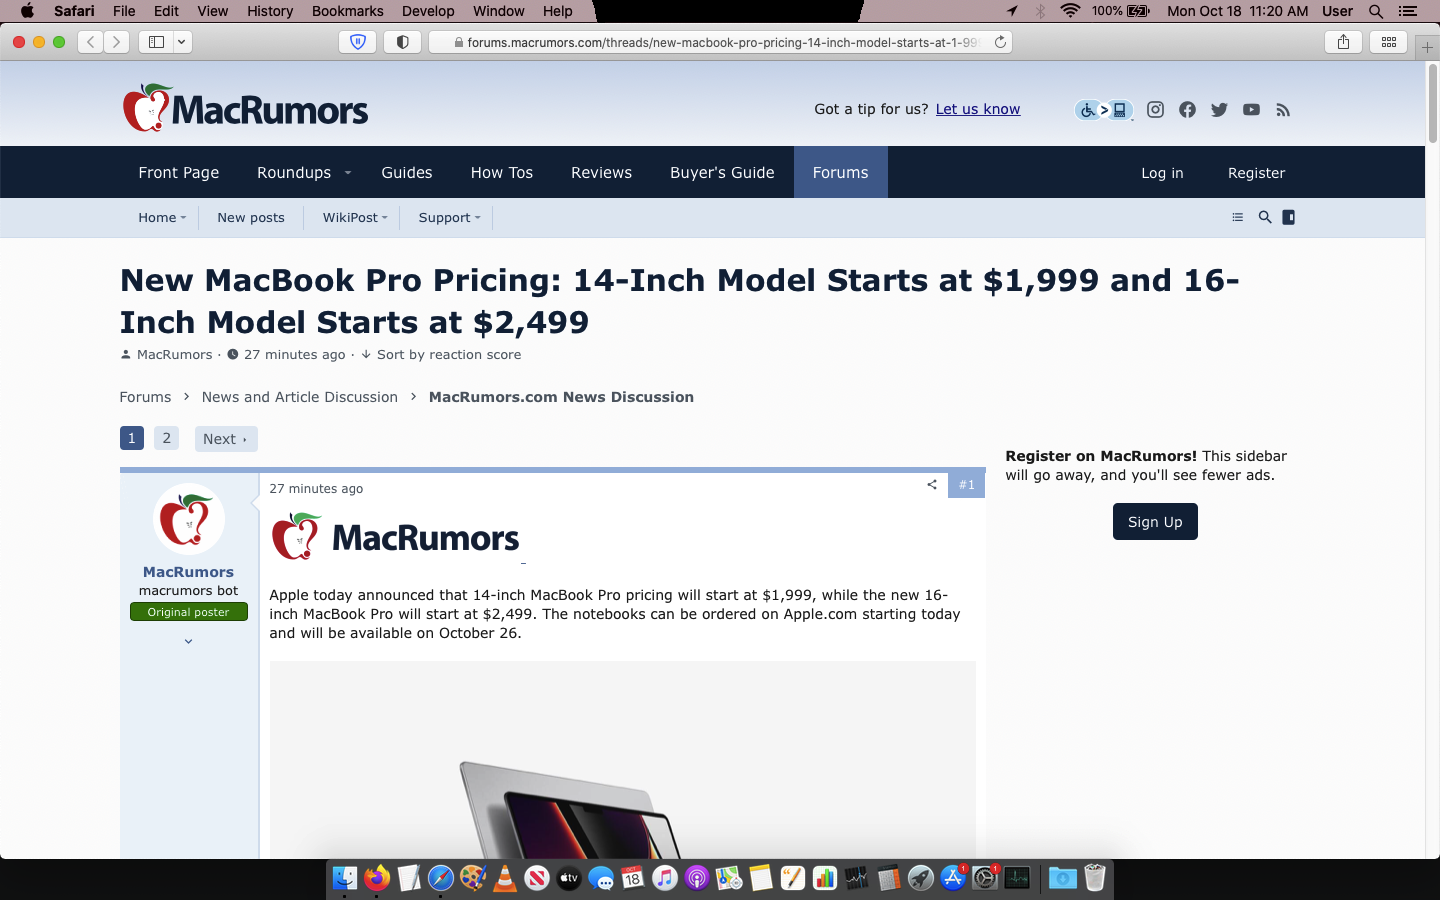Open the How Tos nav item
This screenshot has width=1440, height=900.
(x=502, y=172)
